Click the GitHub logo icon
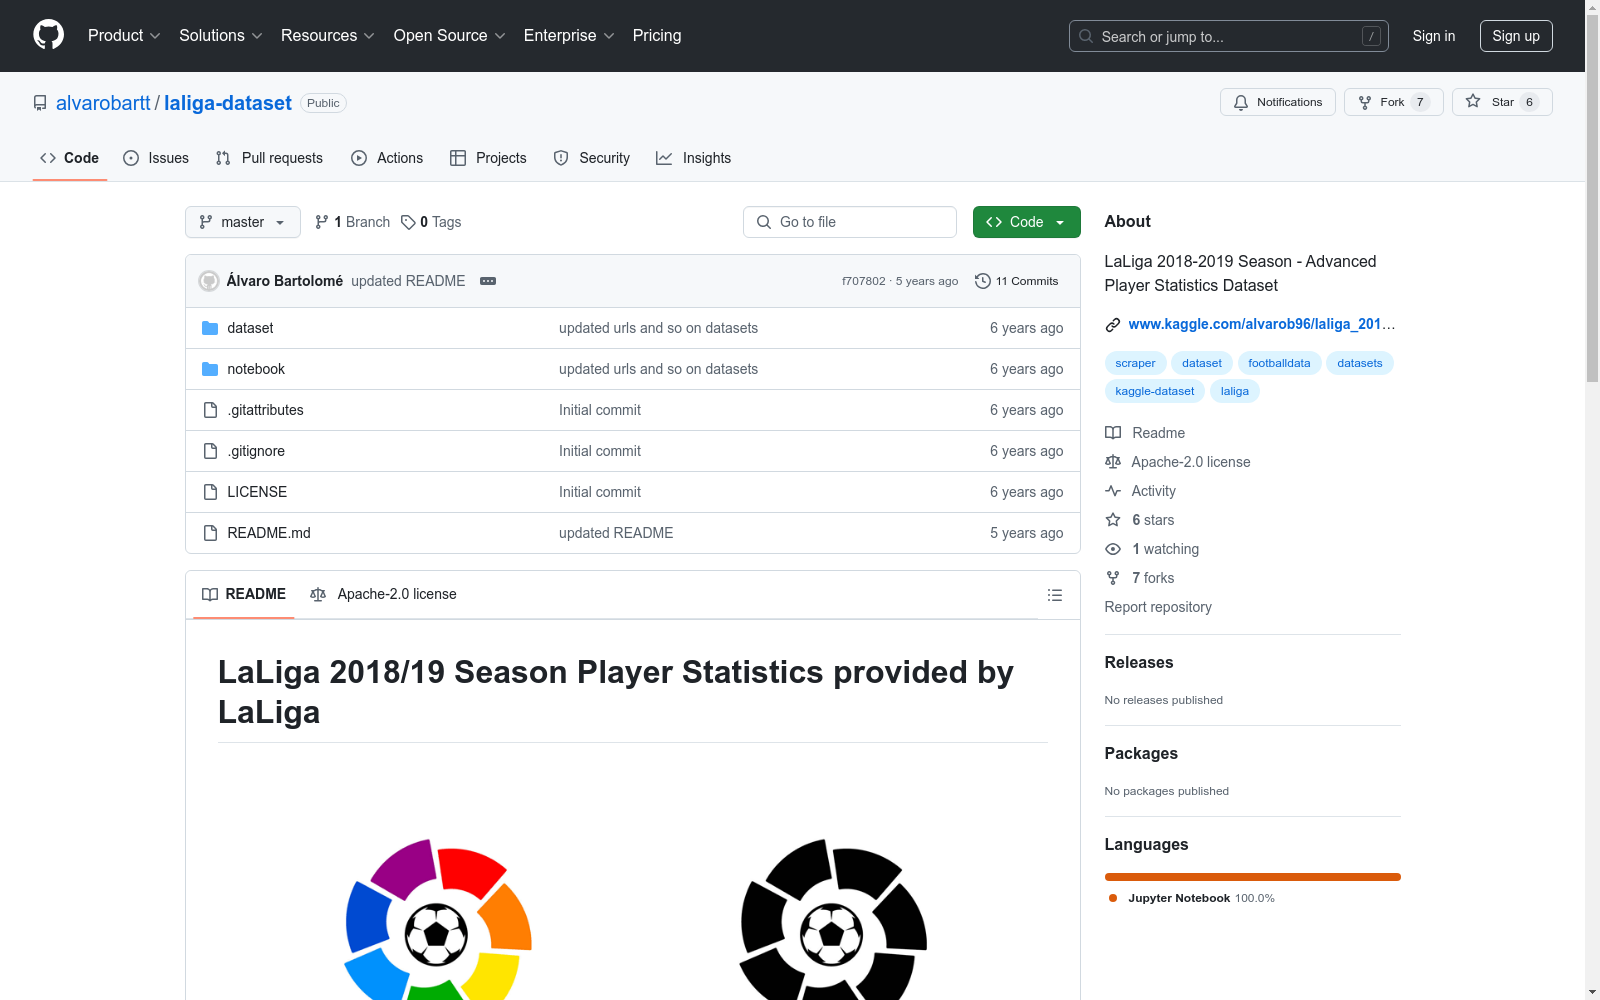 click(48, 35)
